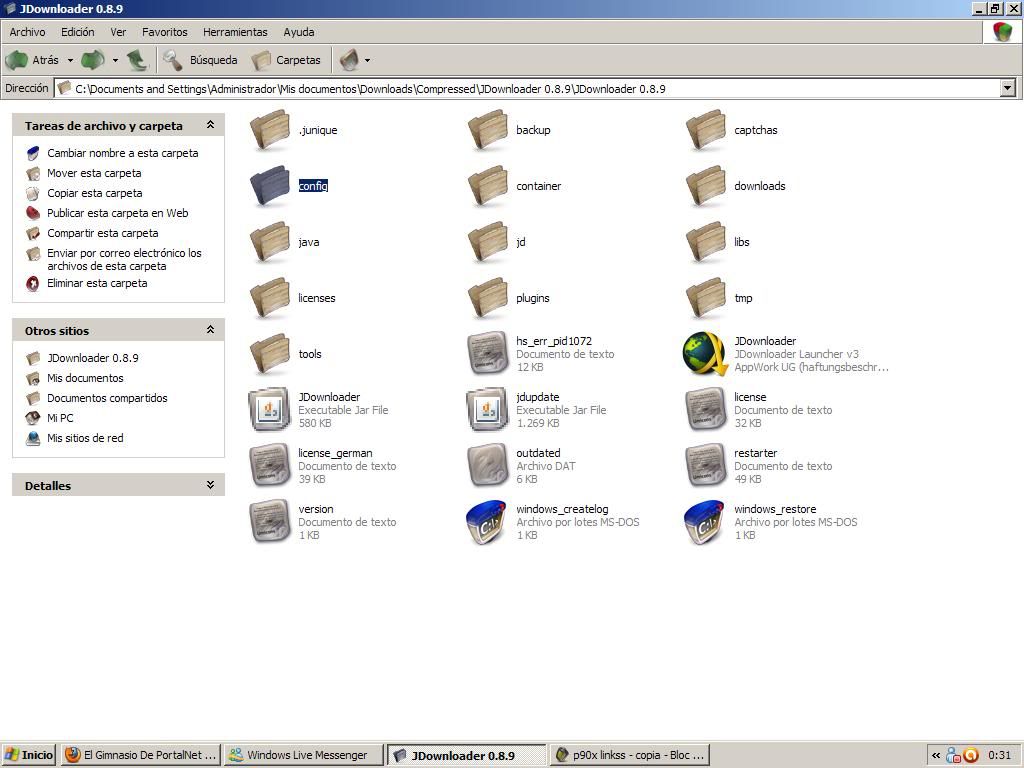Screen dimensions: 1024x768
Task: Open the Inicio start button
Action: point(29,755)
